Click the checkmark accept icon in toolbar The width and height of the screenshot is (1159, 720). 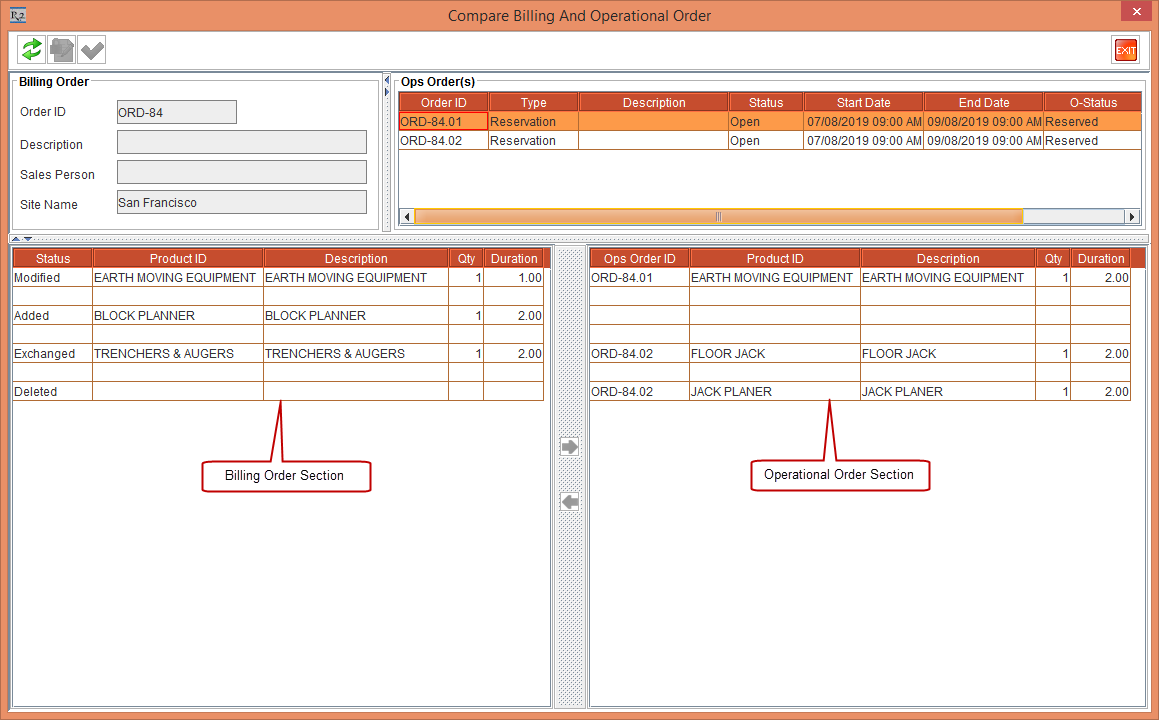click(x=91, y=48)
